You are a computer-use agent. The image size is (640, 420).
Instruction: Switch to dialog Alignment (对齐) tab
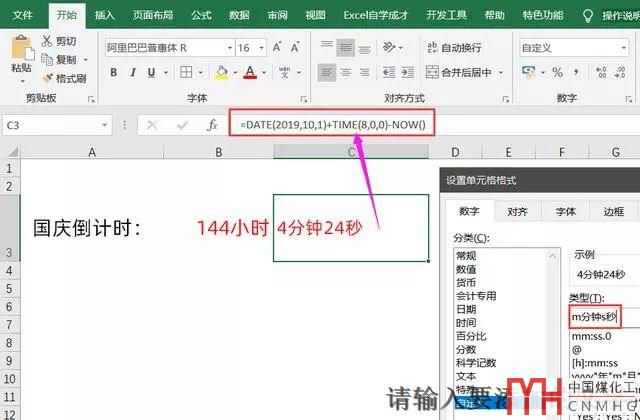(518, 211)
